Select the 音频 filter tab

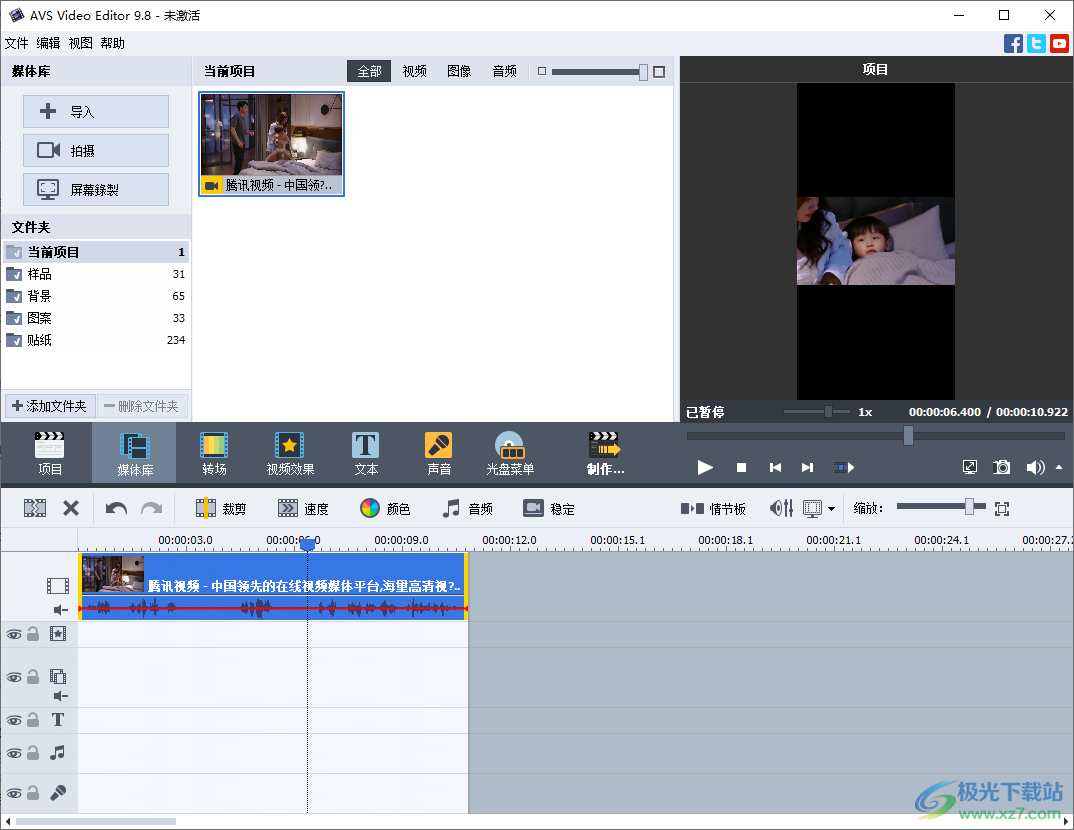pyautogui.click(x=505, y=71)
